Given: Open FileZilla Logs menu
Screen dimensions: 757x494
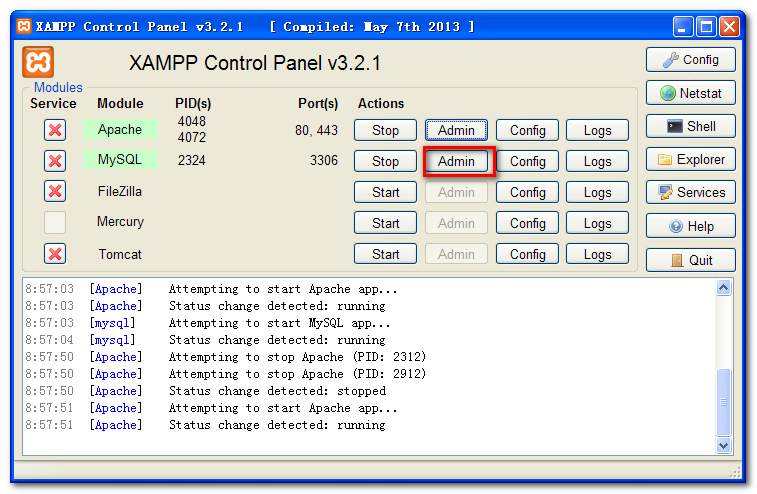Looking at the screenshot, I should [x=597, y=192].
